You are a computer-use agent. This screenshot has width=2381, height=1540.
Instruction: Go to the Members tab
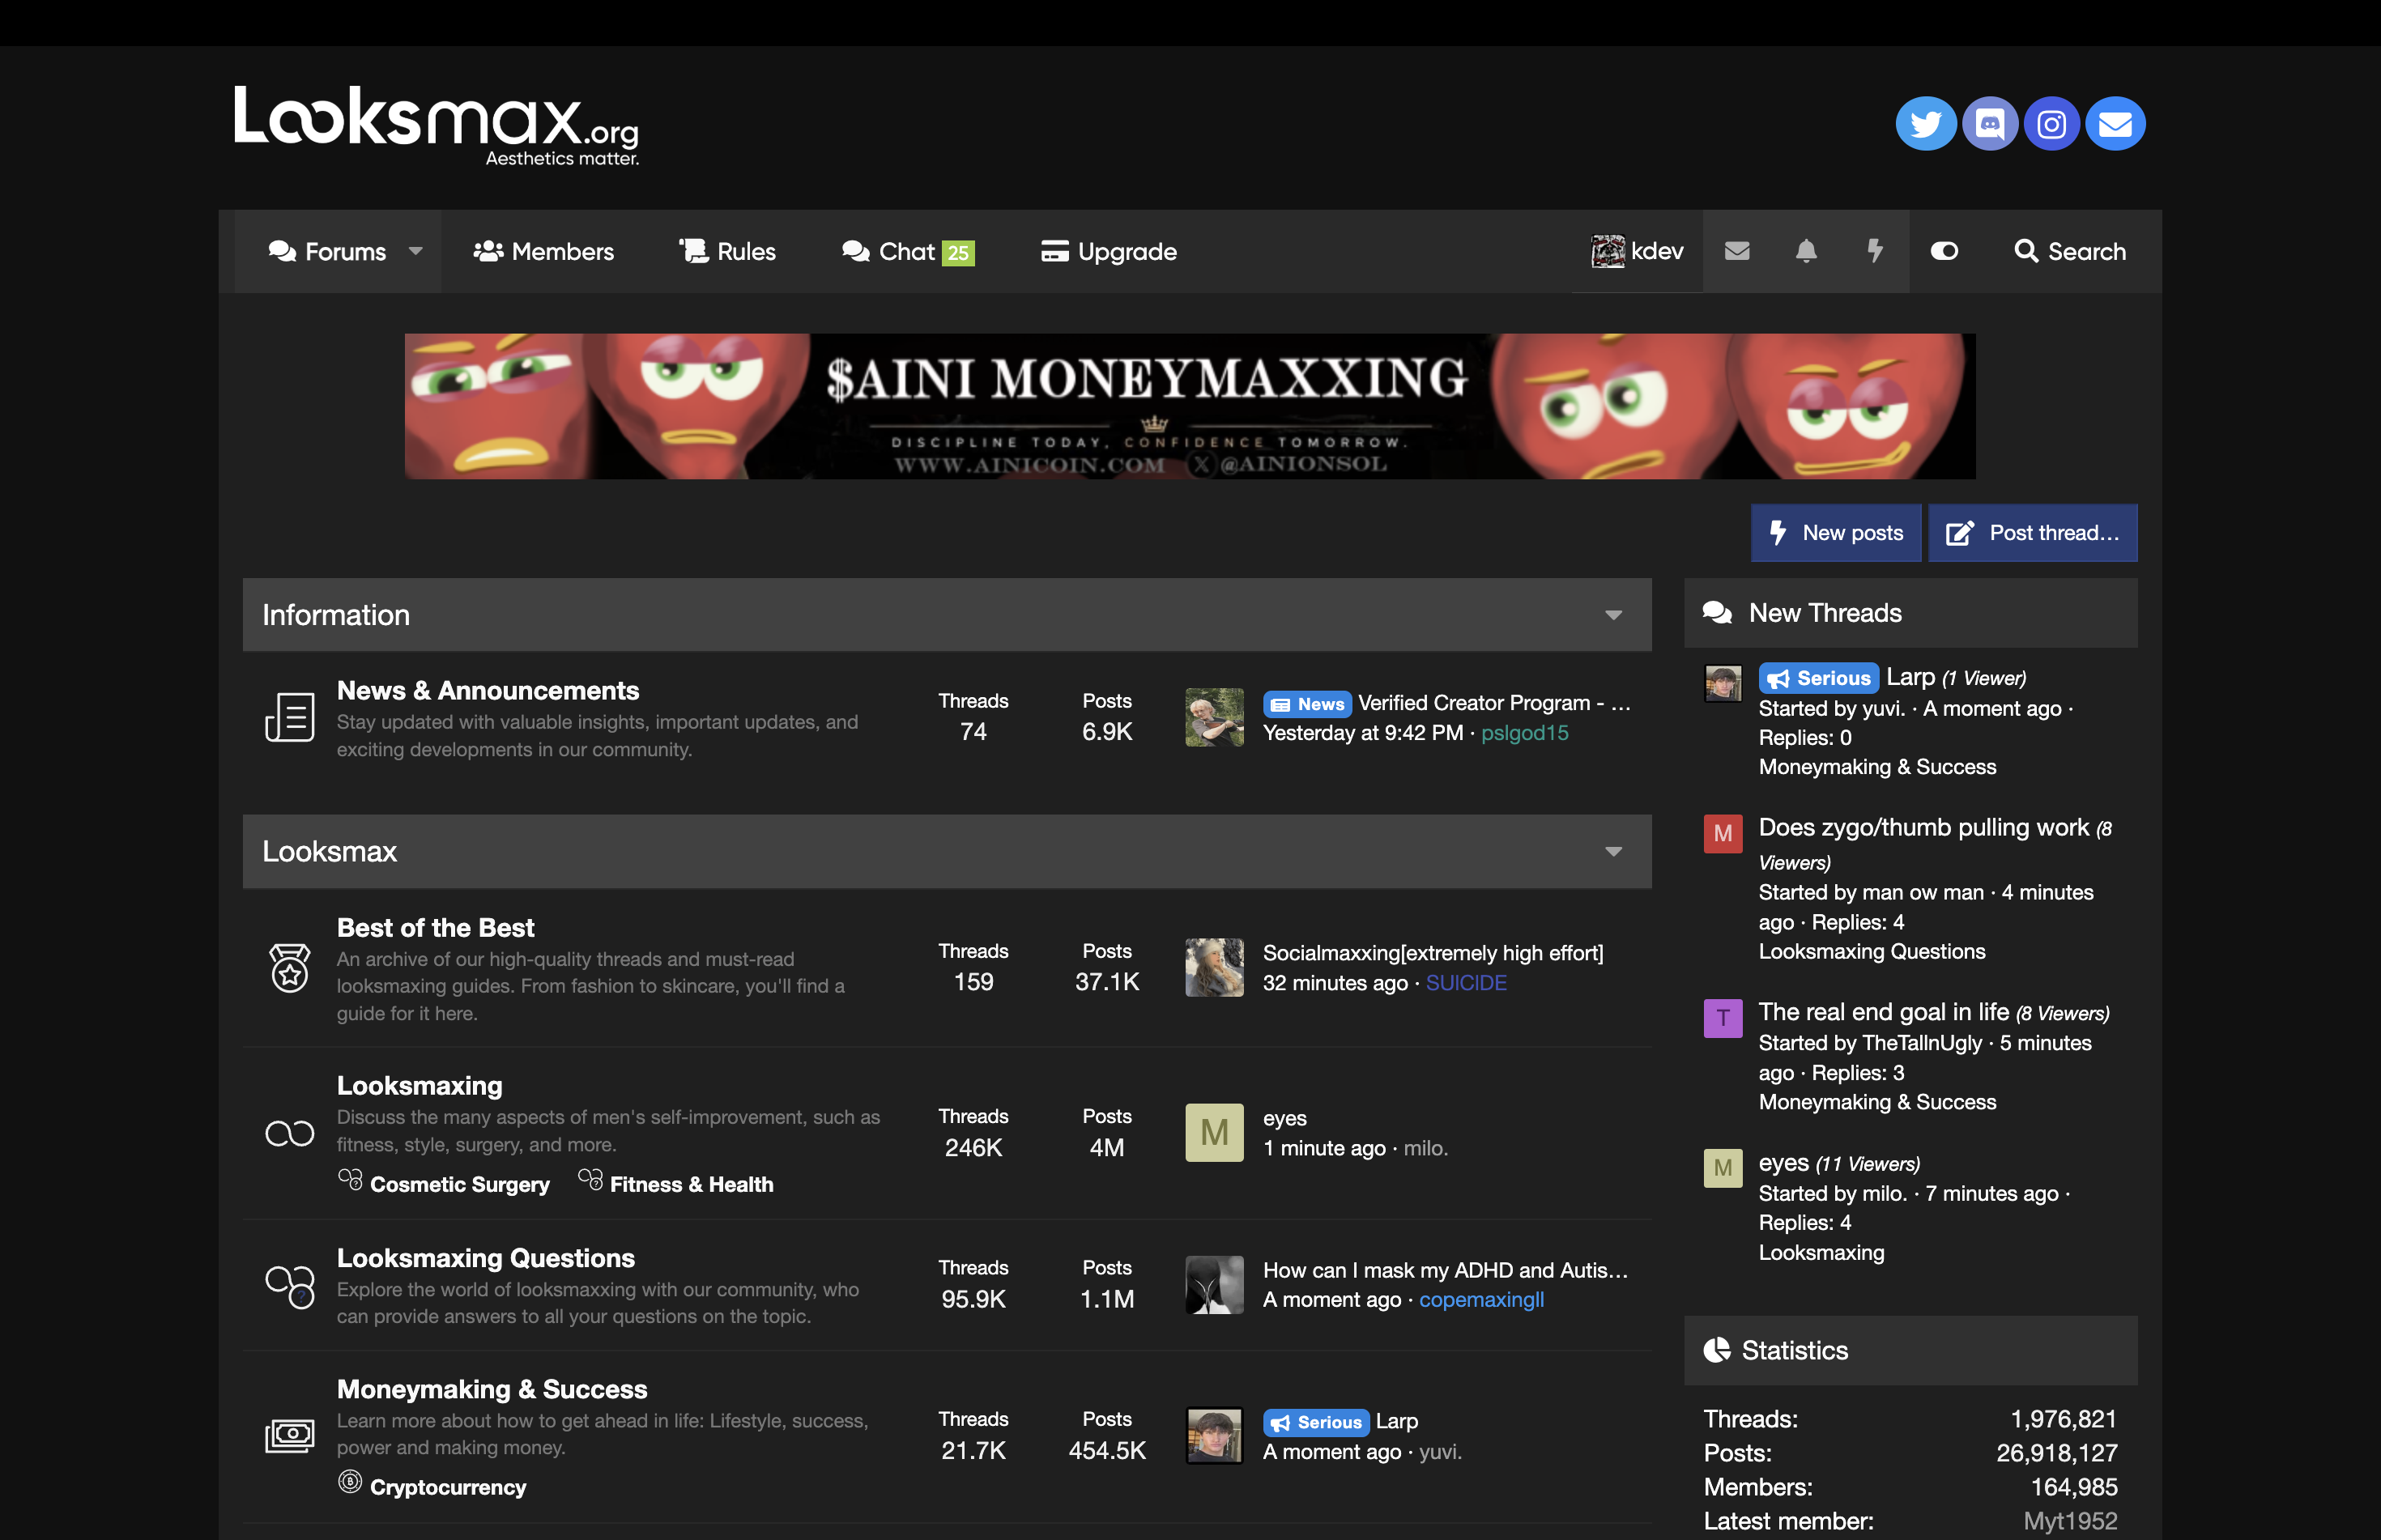coord(544,251)
